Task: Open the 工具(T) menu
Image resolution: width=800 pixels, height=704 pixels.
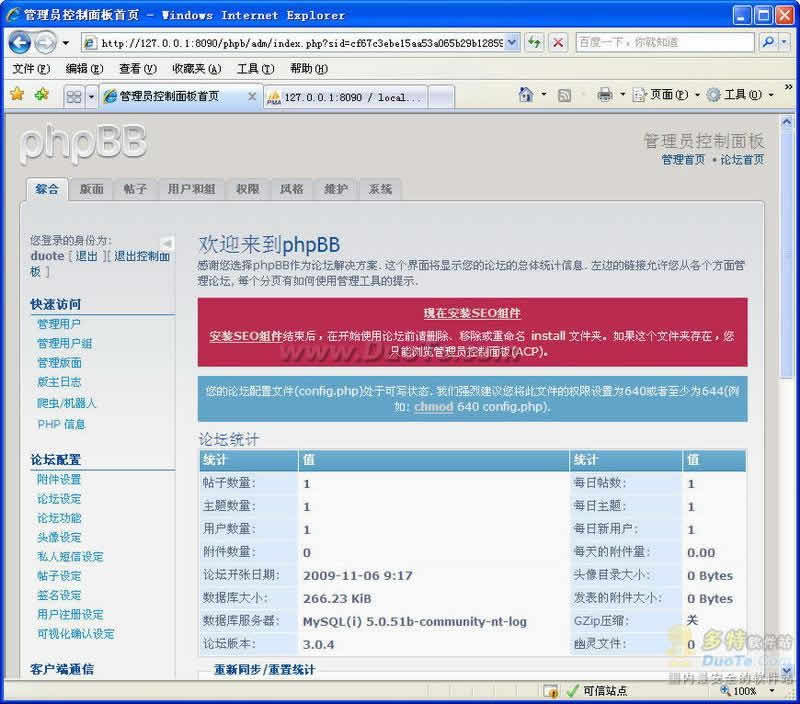Action: pos(256,68)
